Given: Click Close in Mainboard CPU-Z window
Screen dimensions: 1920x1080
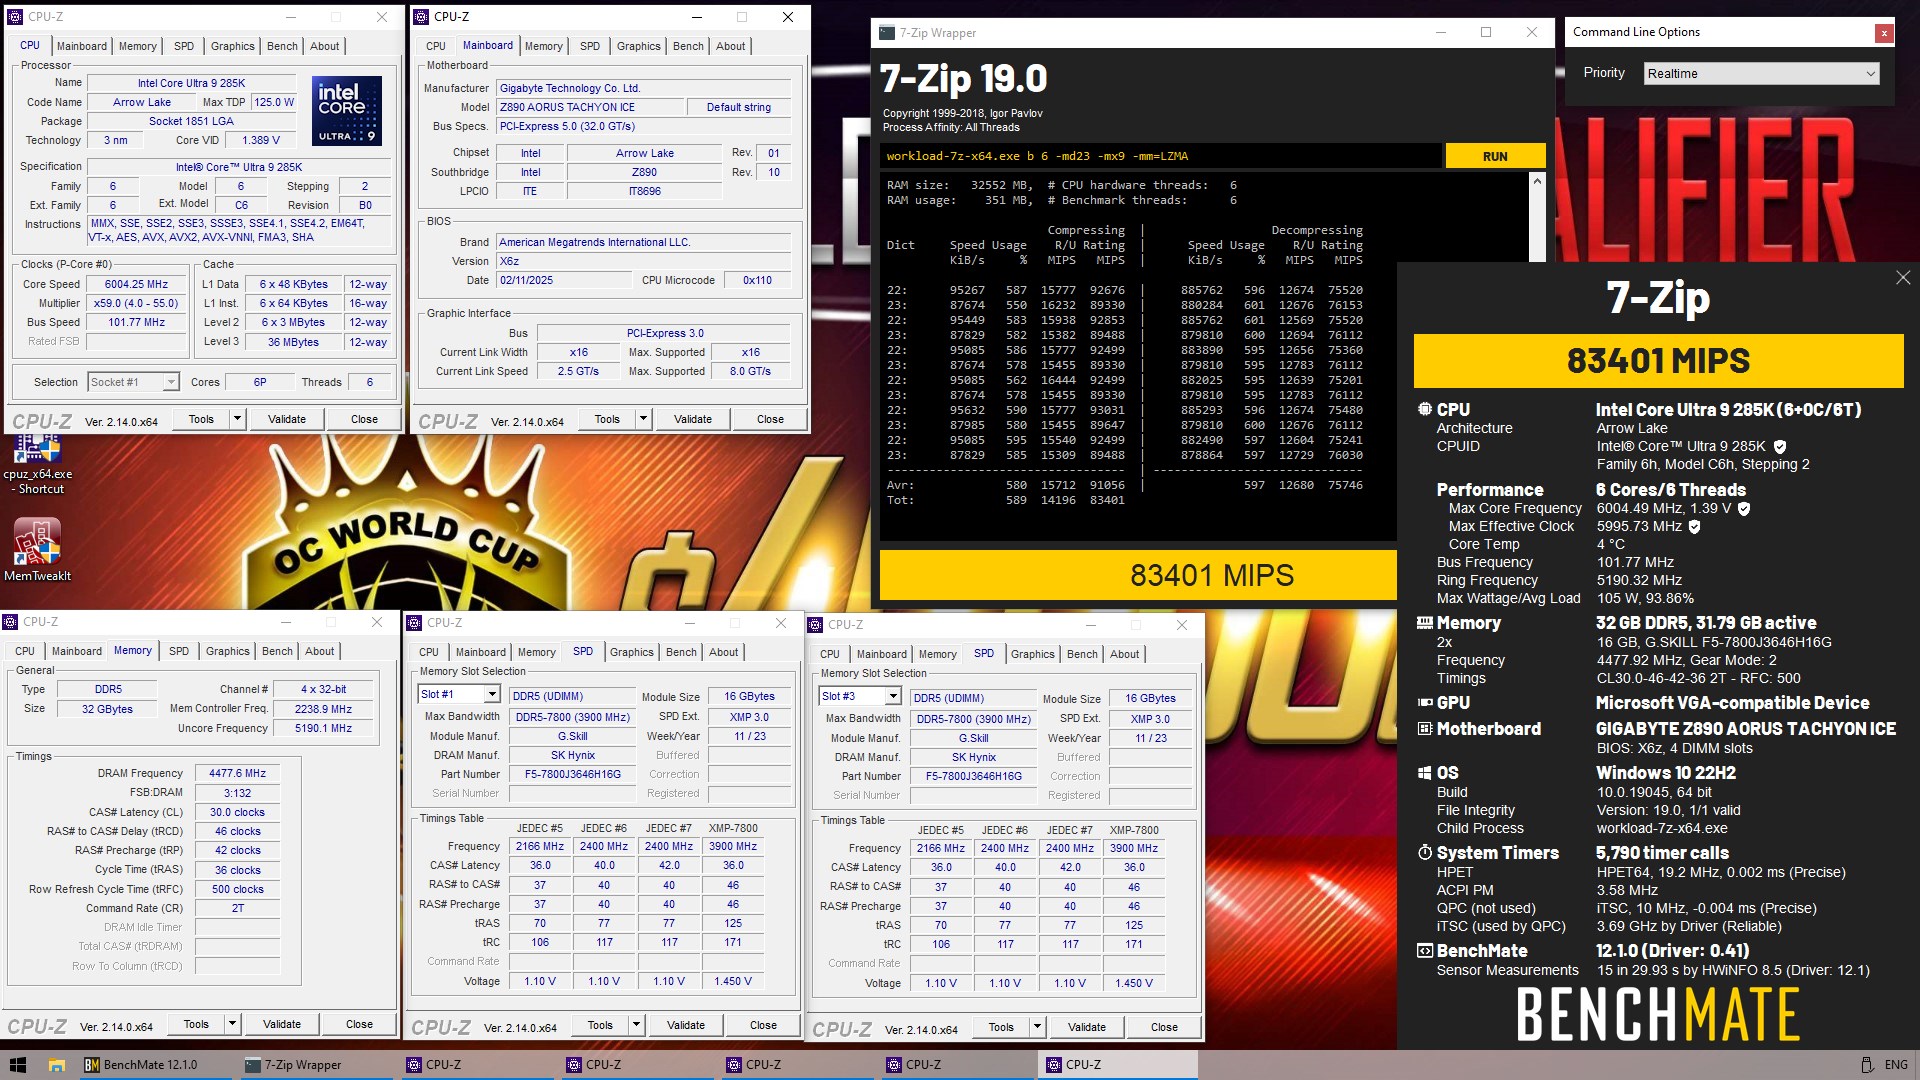Looking at the screenshot, I should point(770,420).
